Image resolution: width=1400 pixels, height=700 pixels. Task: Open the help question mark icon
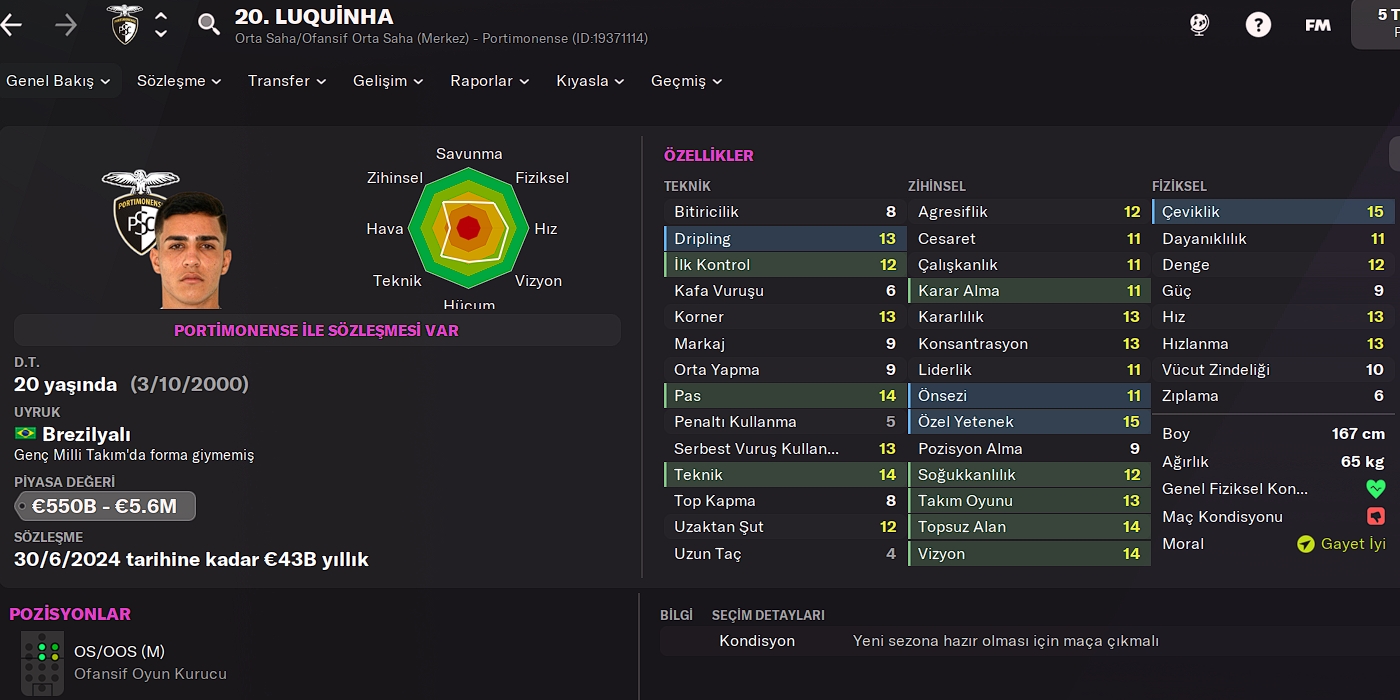(x=1258, y=25)
